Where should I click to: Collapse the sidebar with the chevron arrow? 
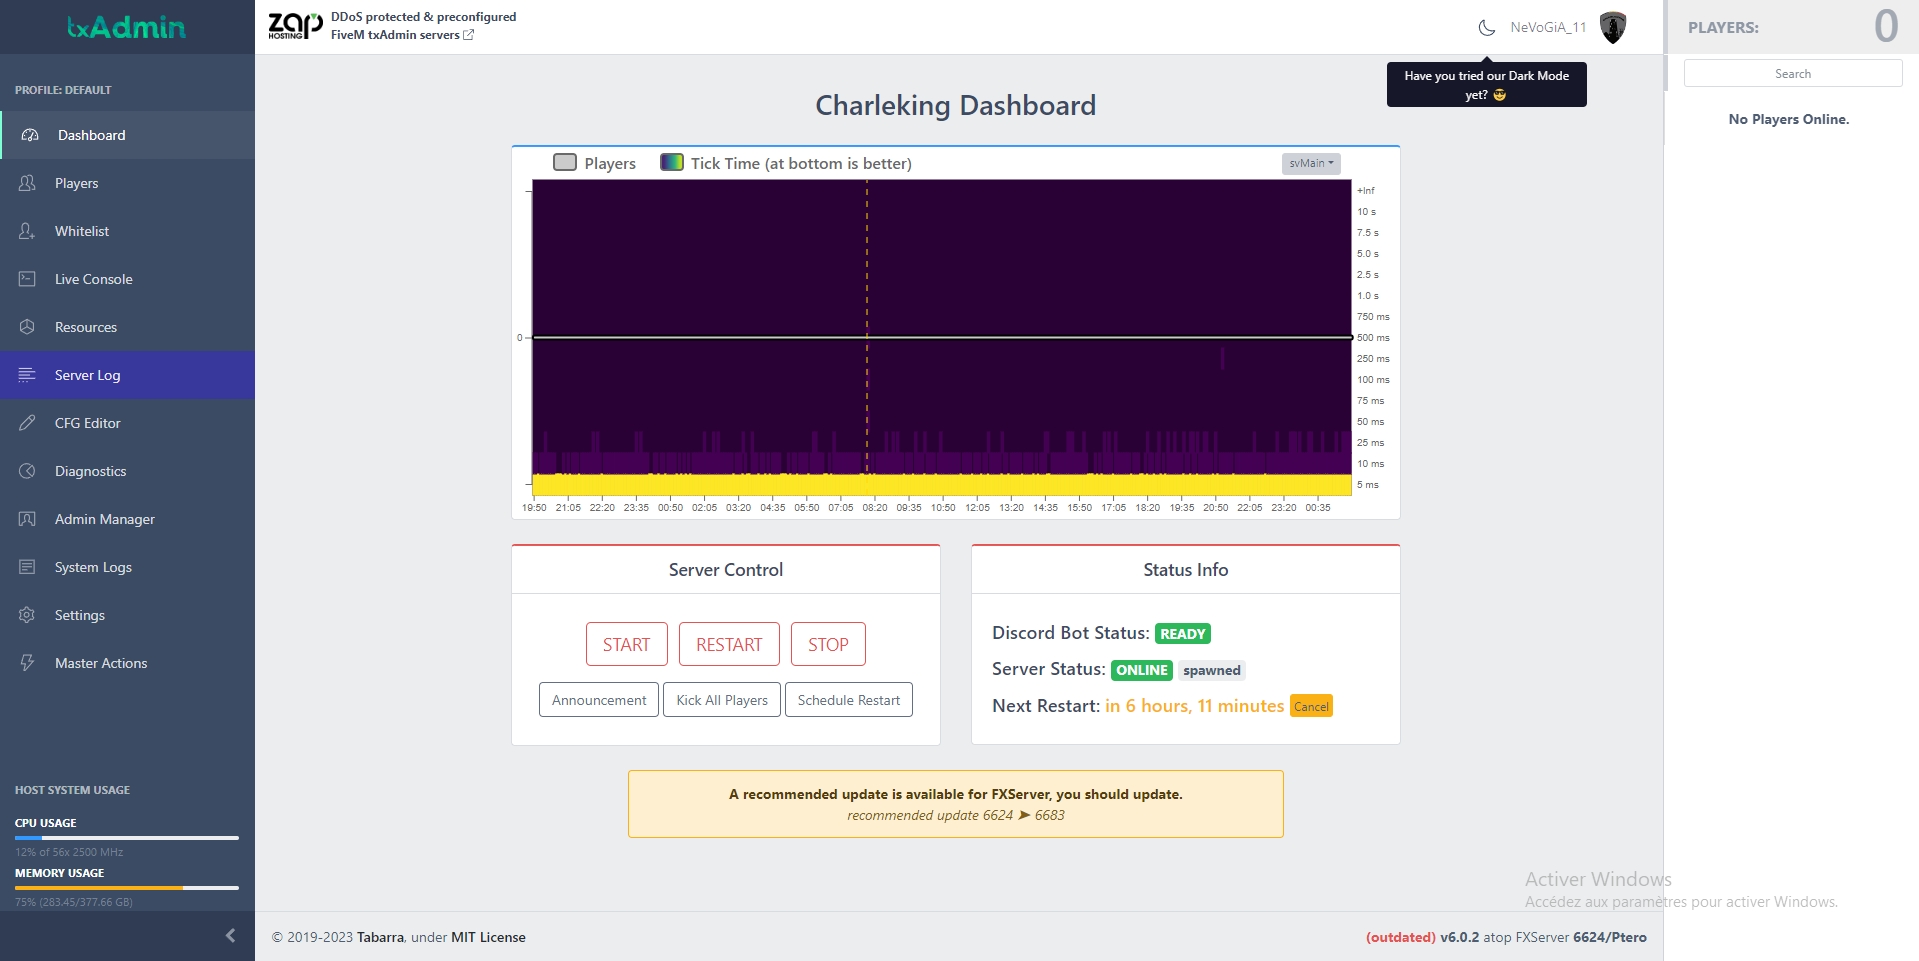coord(230,936)
